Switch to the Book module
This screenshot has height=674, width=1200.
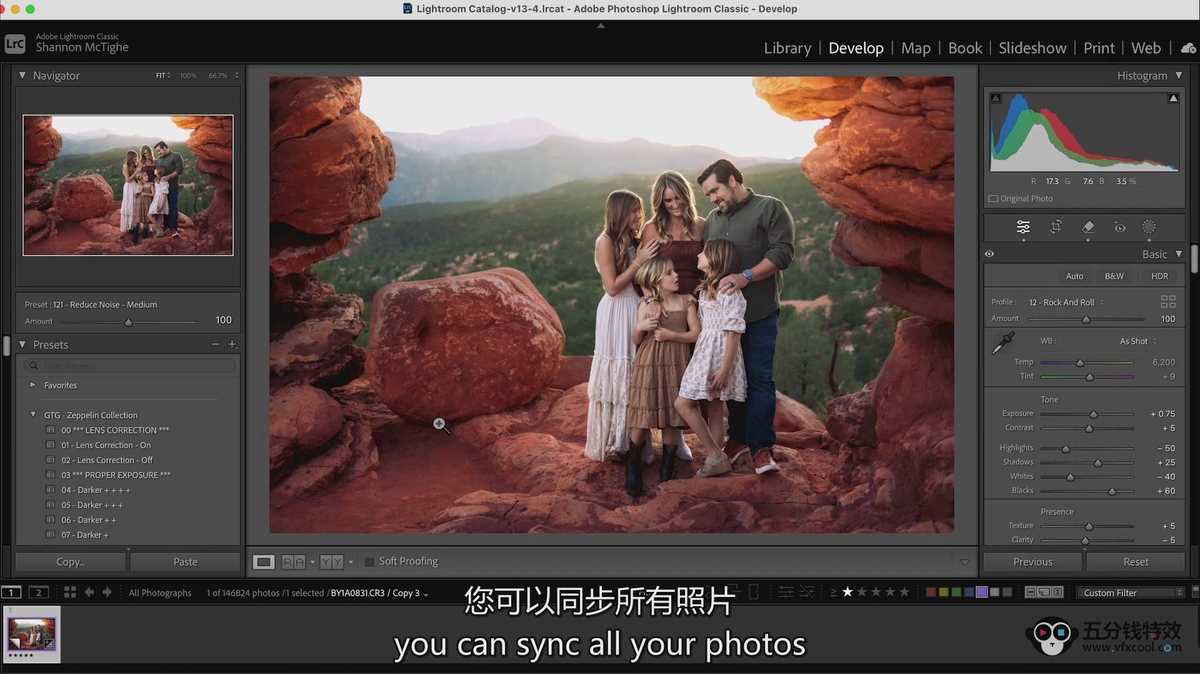pyautogui.click(x=965, y=47)
